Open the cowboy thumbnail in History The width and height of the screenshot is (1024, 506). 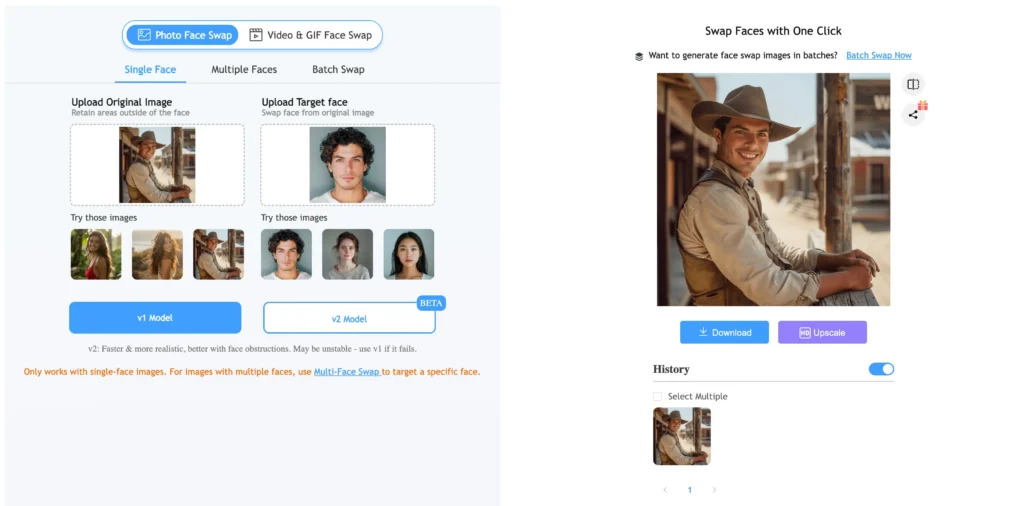pyautogui.click(x=682, y=436)
